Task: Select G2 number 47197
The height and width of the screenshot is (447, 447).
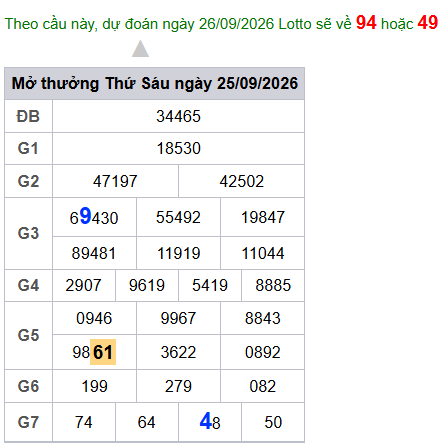Action: pyautogui.click(x=115, y=181)
